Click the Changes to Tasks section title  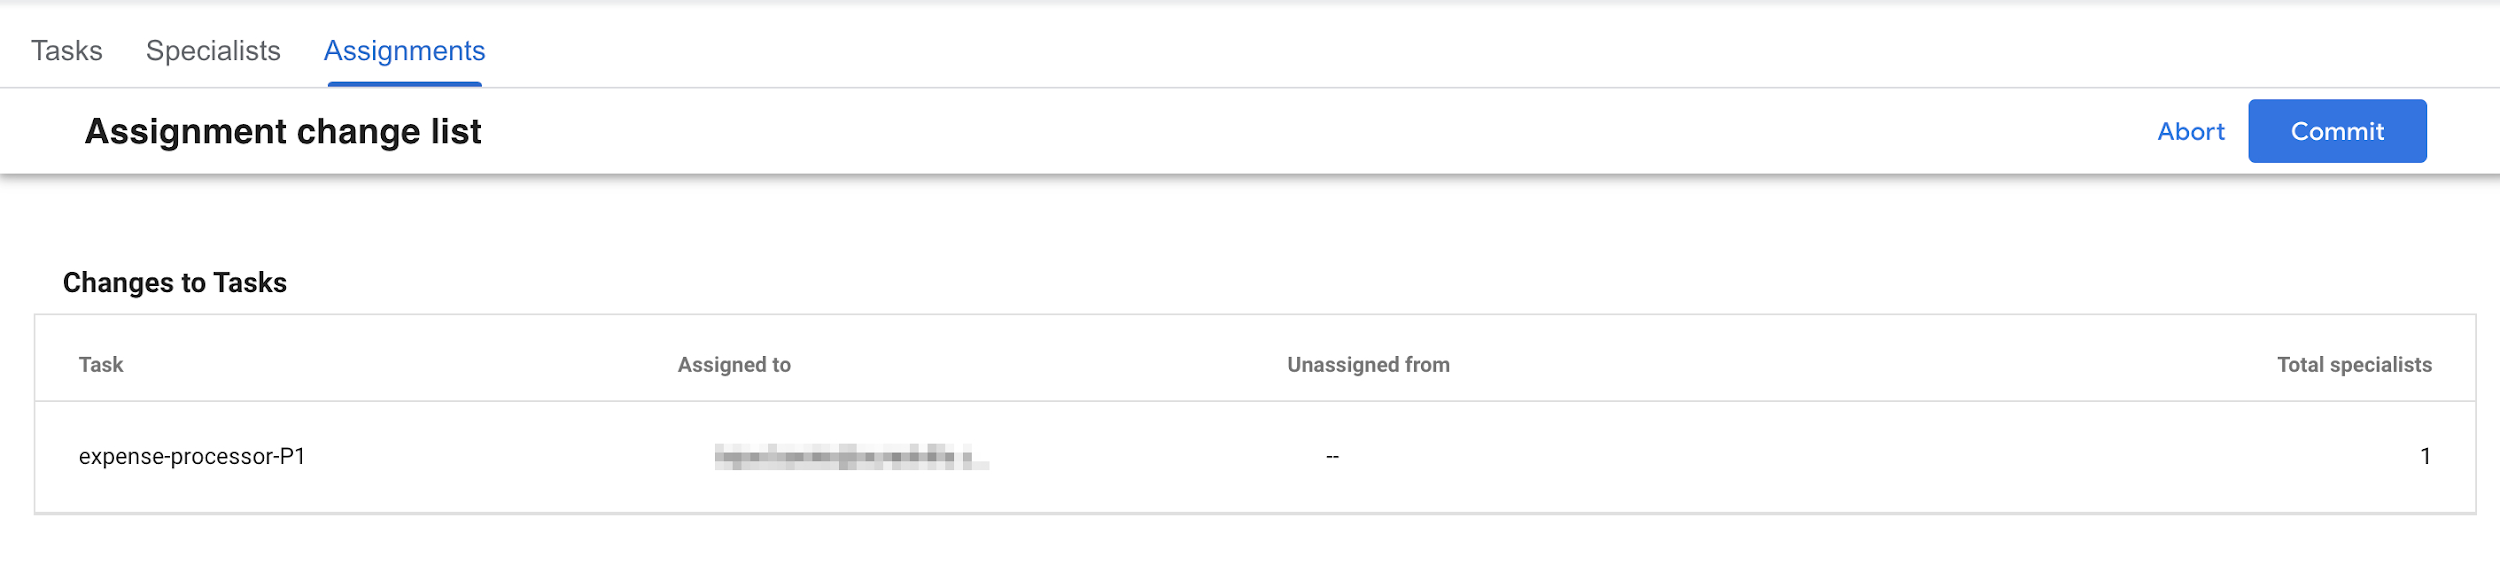click(x=175, y=283)
